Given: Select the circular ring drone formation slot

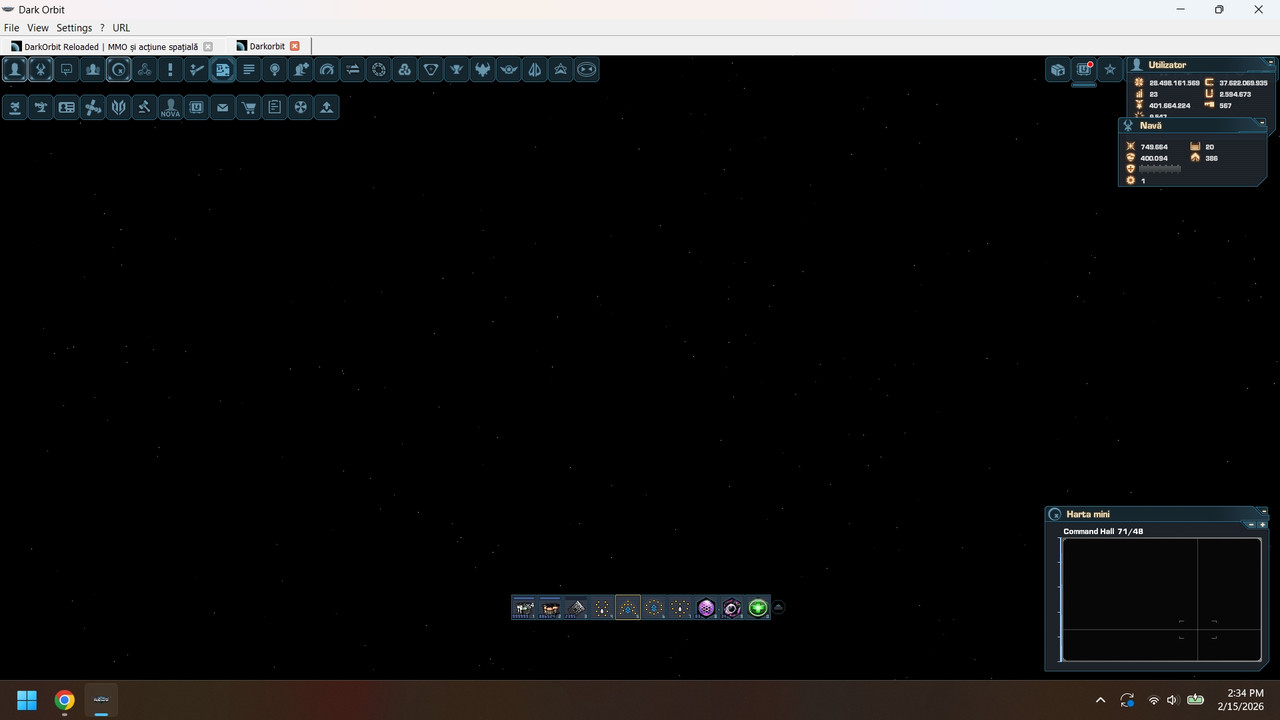Looking at the screenshot, I should [x=654, y=607].
